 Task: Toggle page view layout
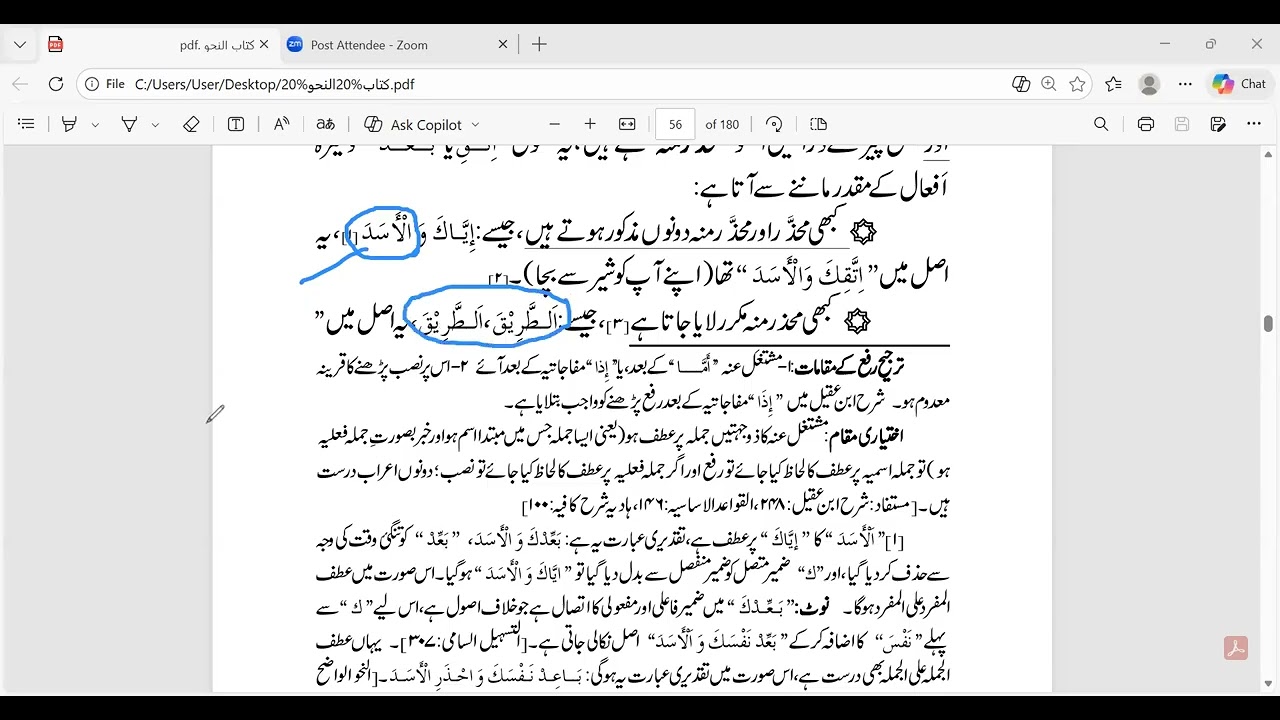818,124
